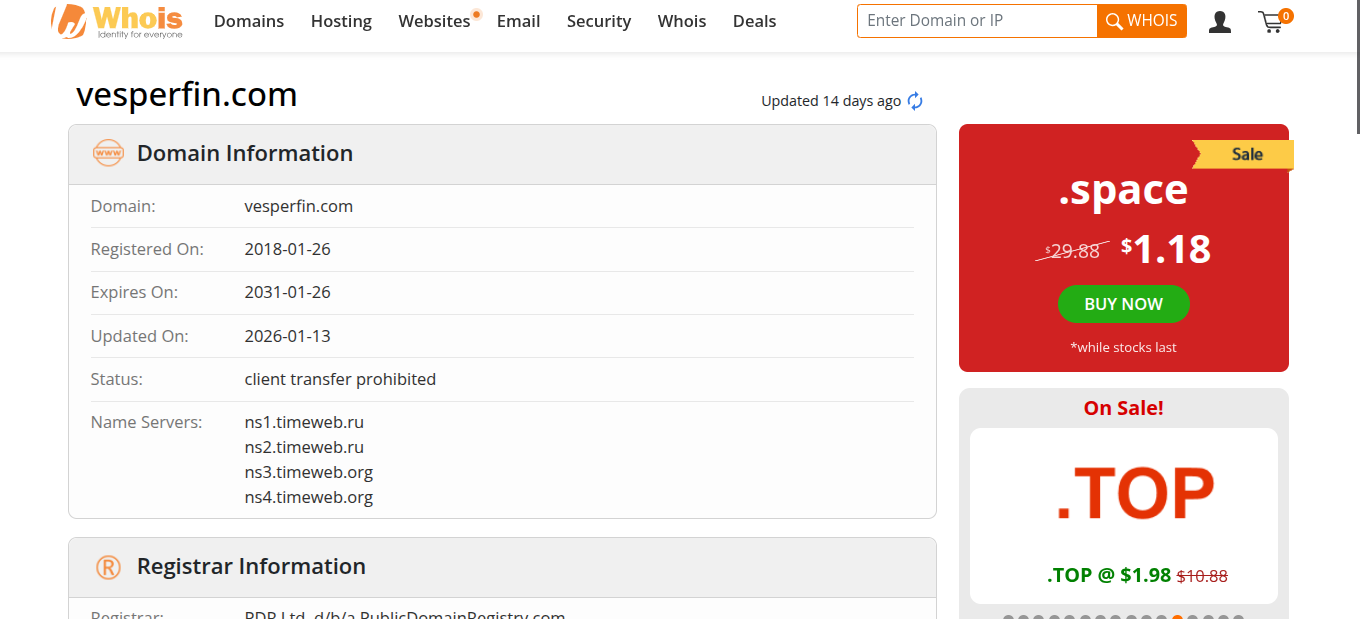Image resolution: width=1360 pixels, height=619 pixels.
Task: Open the user account icon
Action: pos(1219,22)
